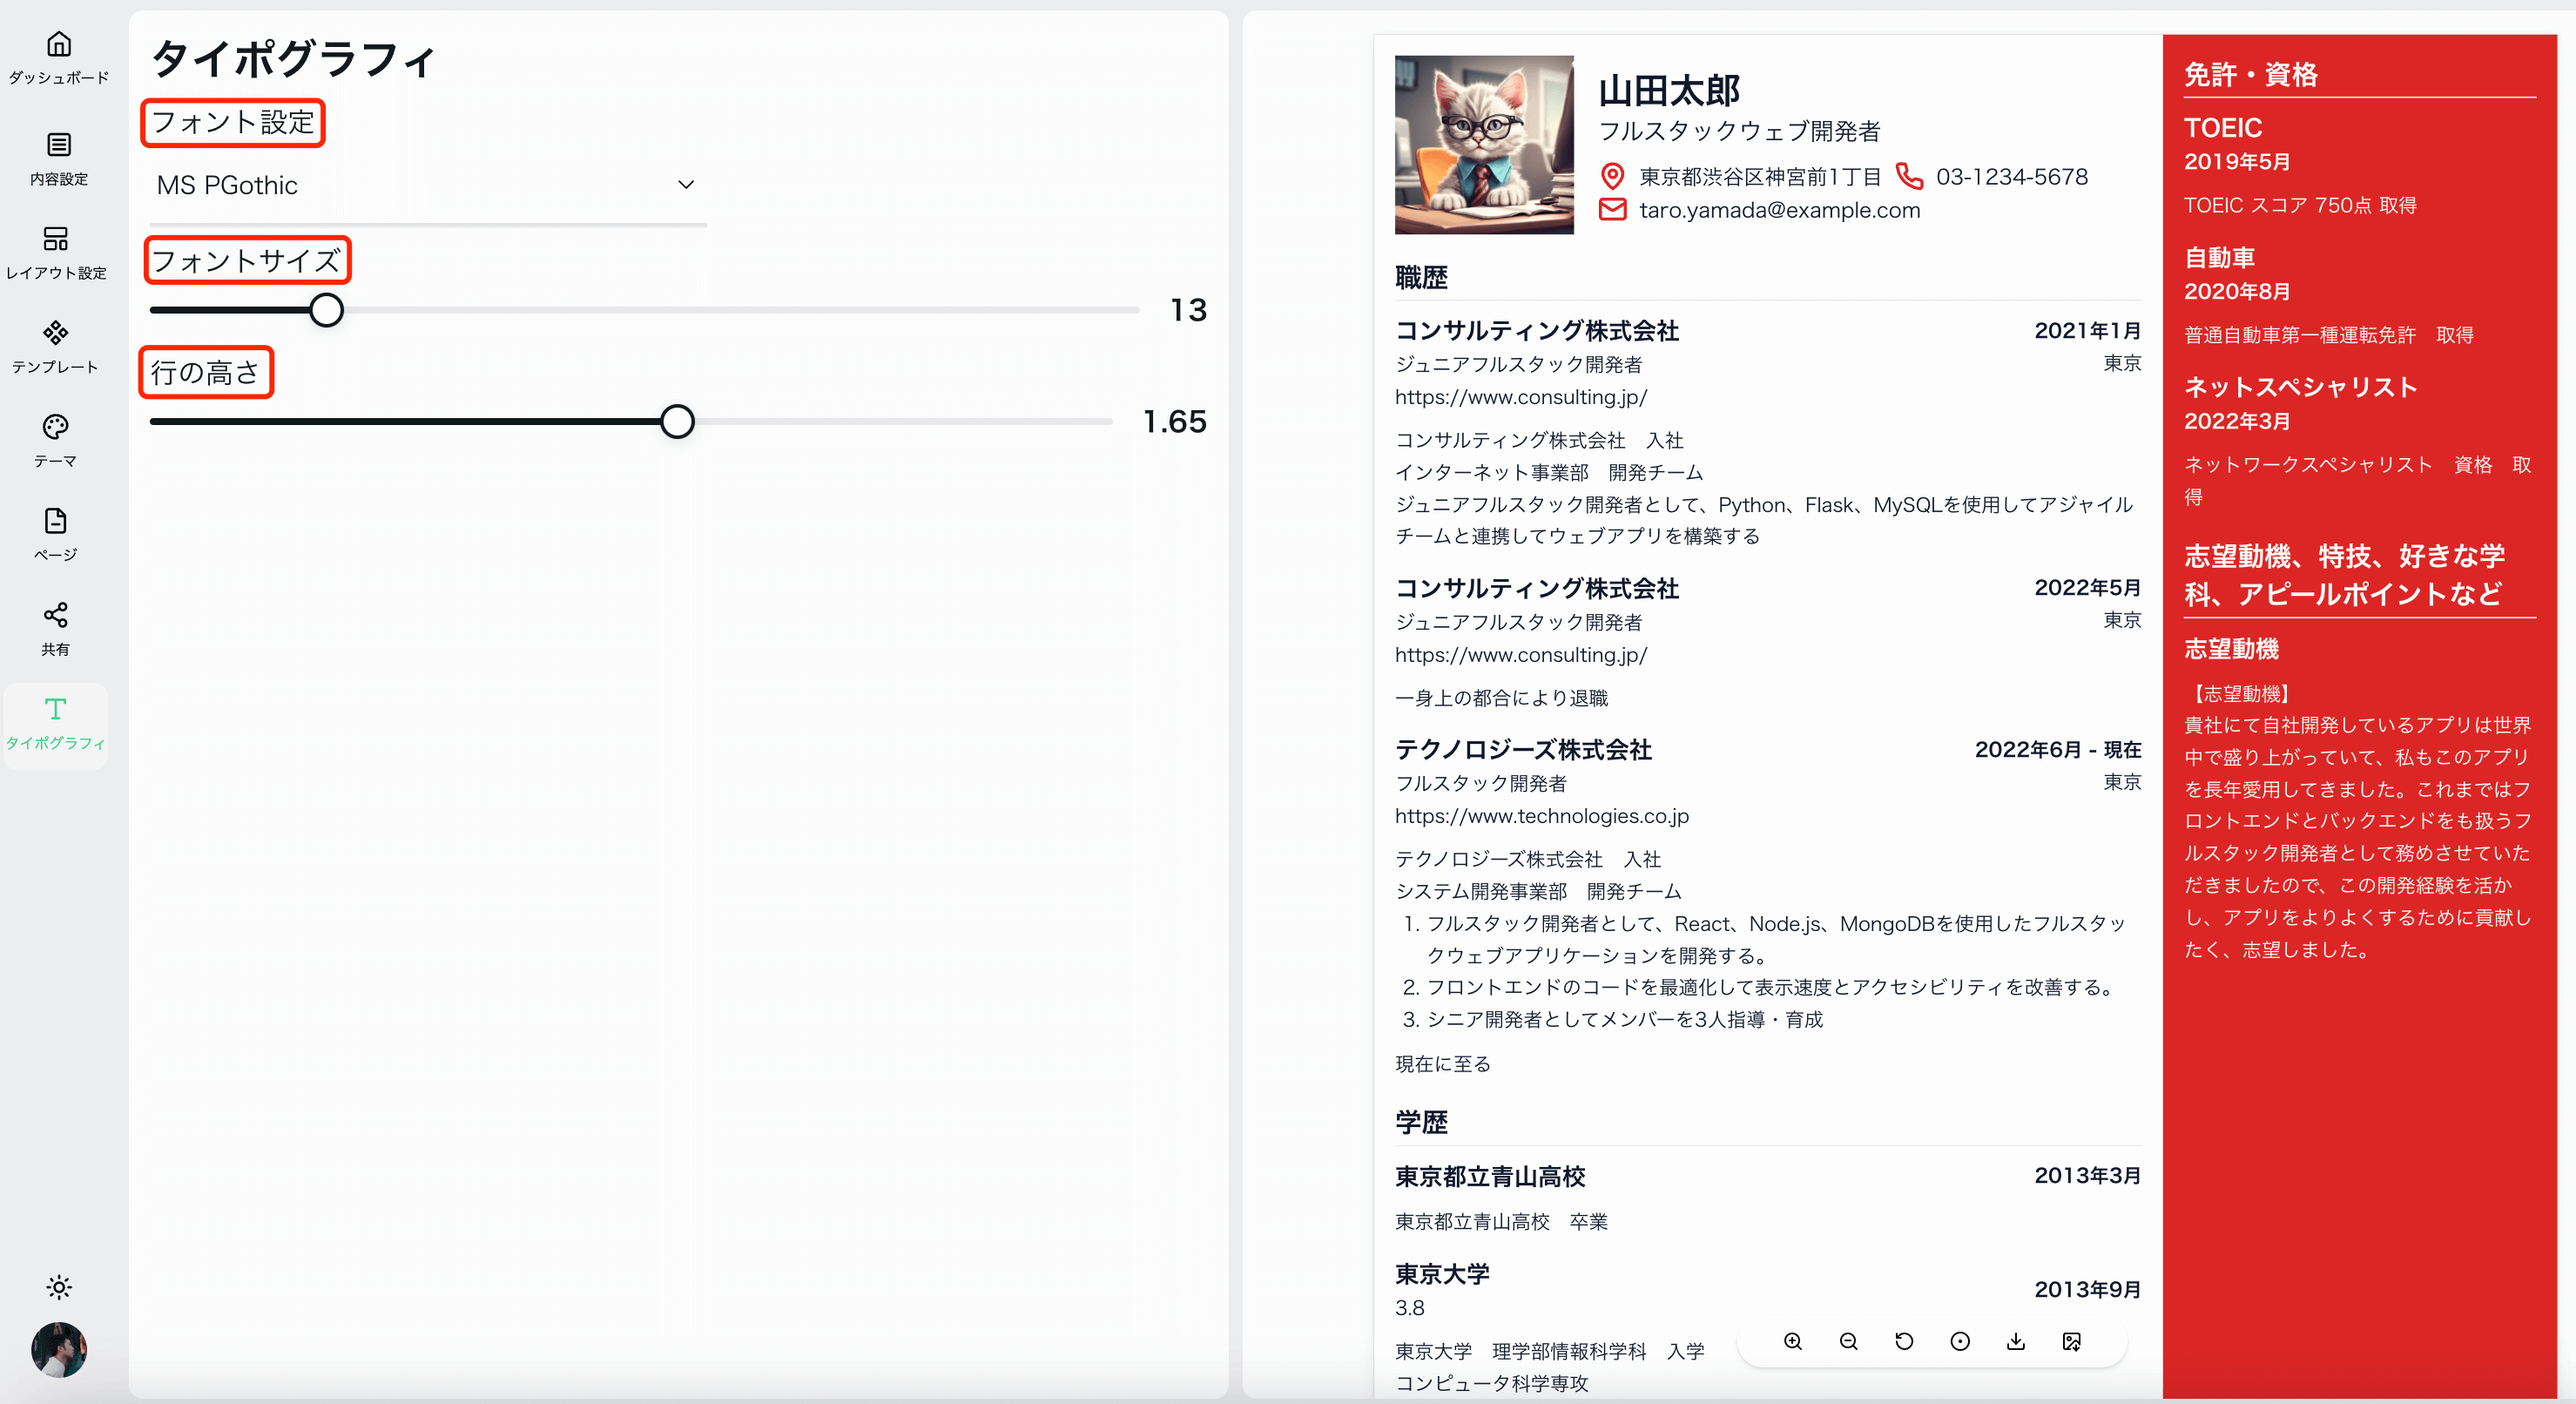Open 共有 share icon in the sidebar
2576x1404 pixels.
[56, 615]
